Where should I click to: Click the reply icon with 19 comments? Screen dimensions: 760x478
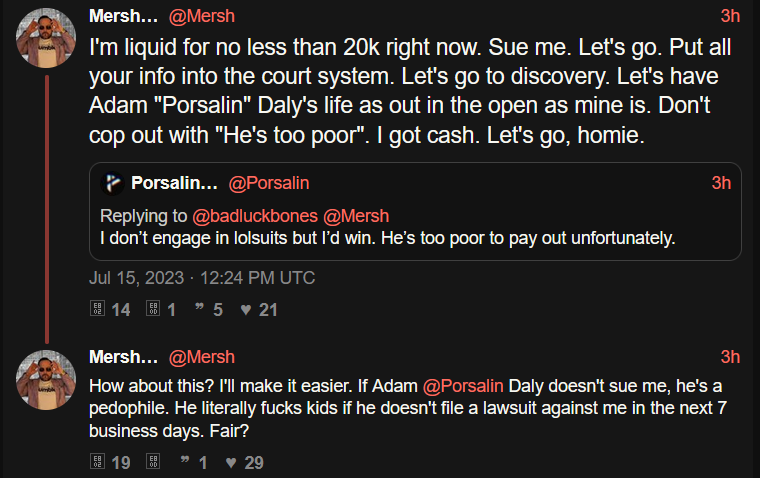tap(97, 462)
